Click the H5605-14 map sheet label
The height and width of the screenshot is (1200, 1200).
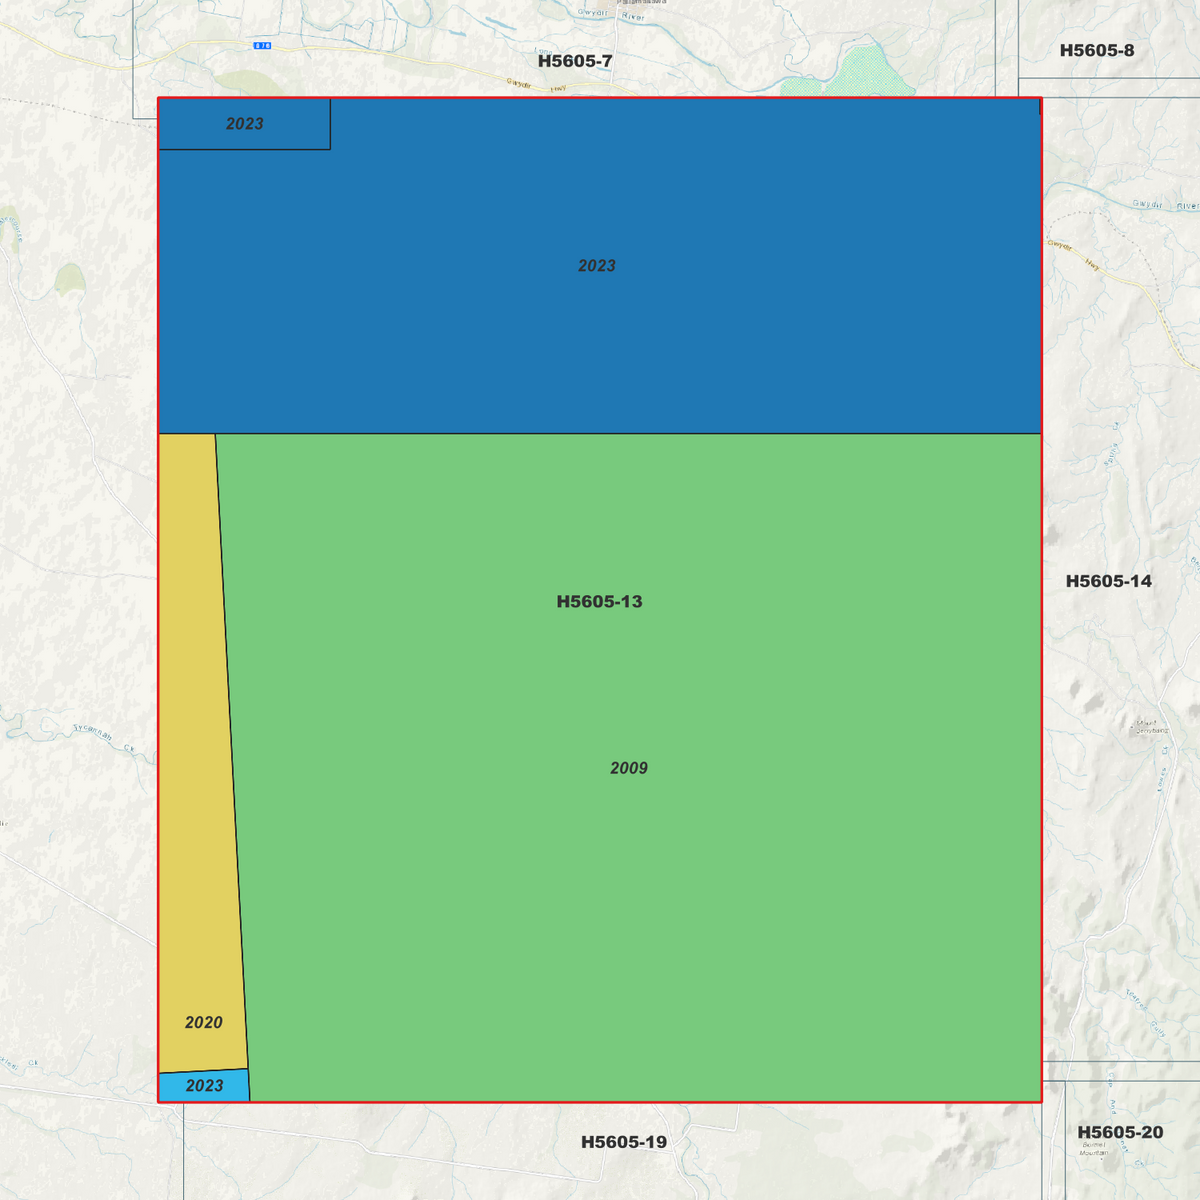(x=1108, y=581)
